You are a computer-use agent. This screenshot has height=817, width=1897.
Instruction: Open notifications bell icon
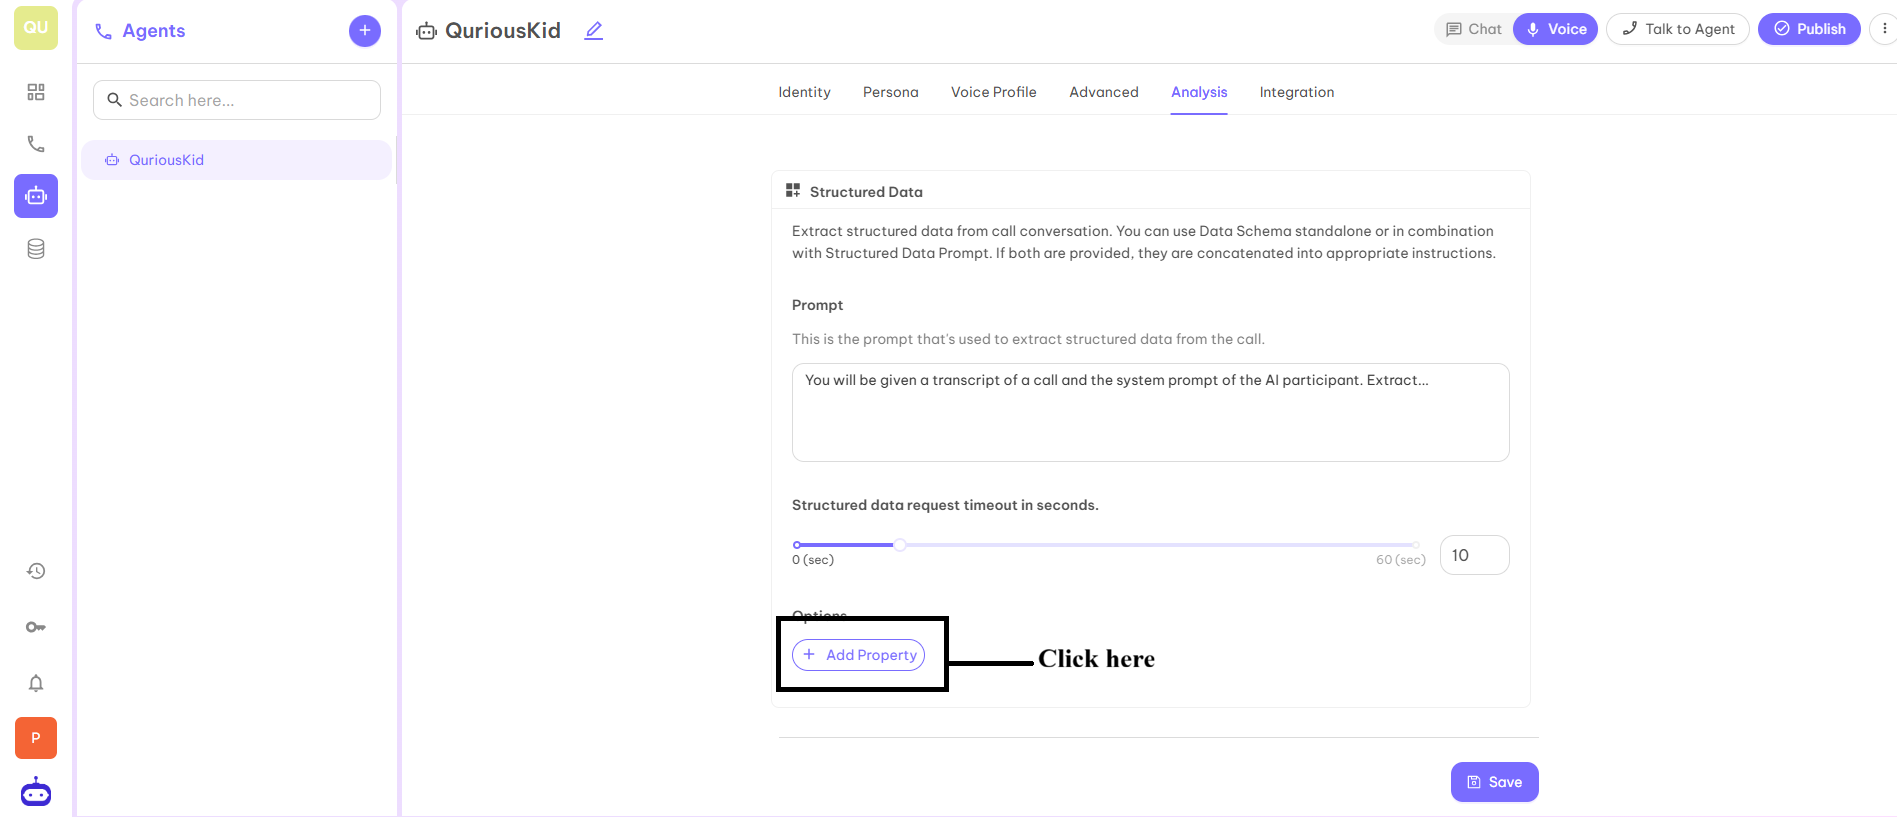36,683
